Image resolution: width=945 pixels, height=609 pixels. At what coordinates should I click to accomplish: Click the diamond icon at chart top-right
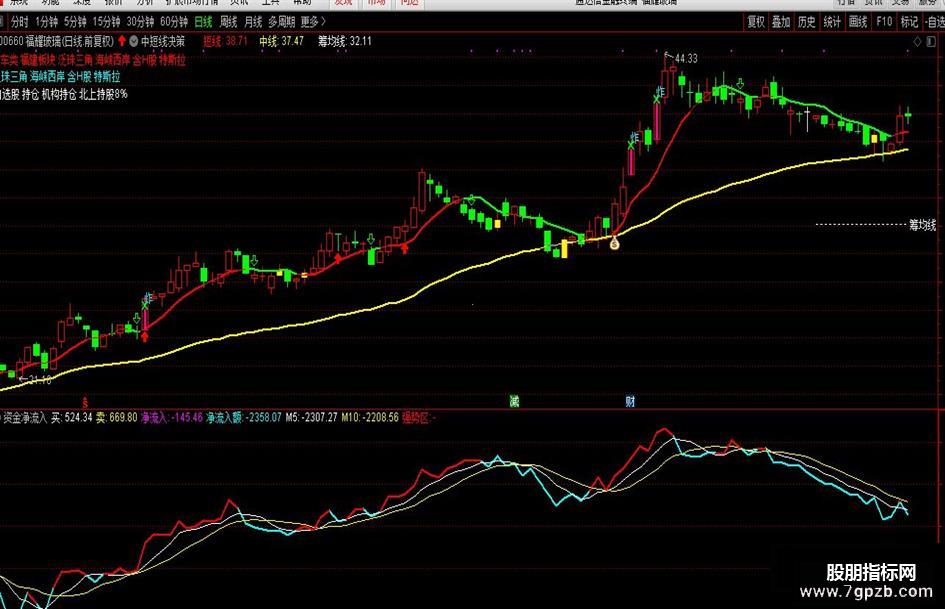[918, 42]
